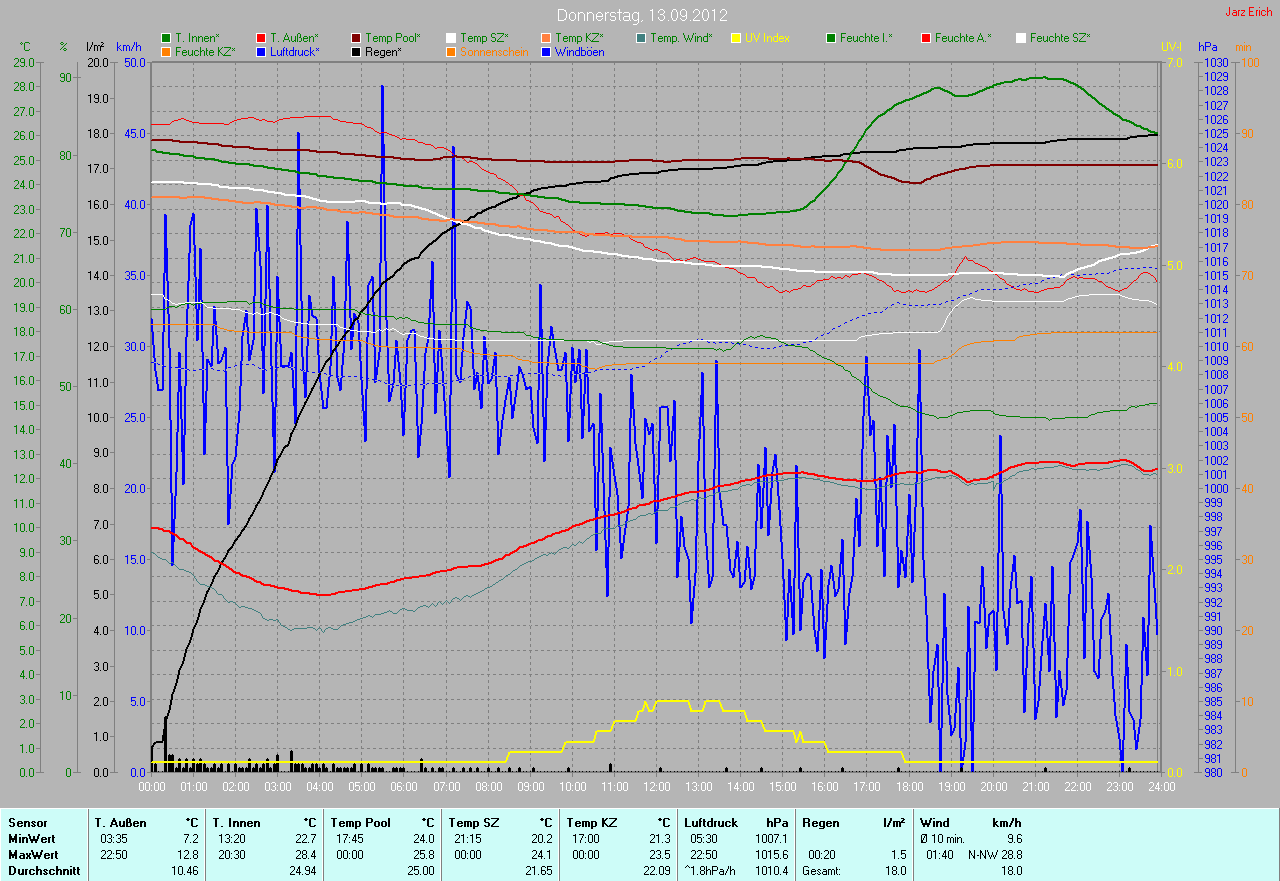Image resolution: width=1280 pixels, height=881 pixels.
Task: Select the 'Luftdruck' column header in statistics table
Action: [x=711, y=823]
